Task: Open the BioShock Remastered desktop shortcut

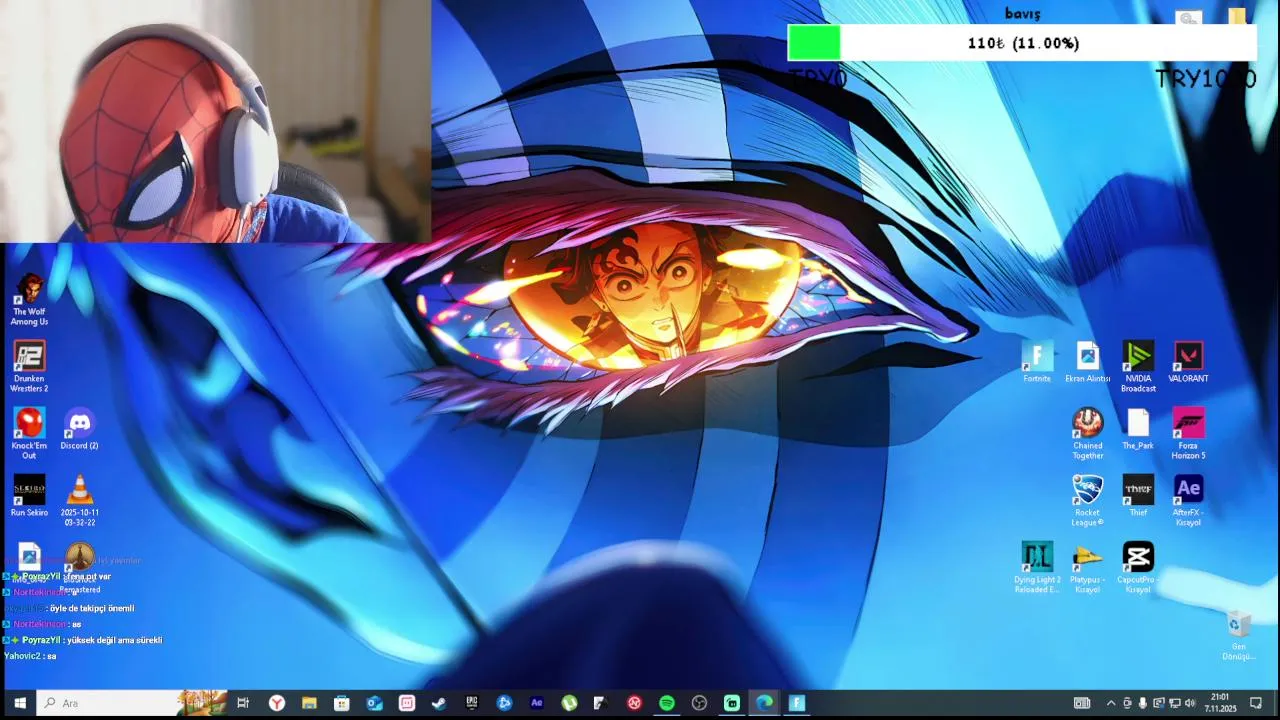Action: 79,567
